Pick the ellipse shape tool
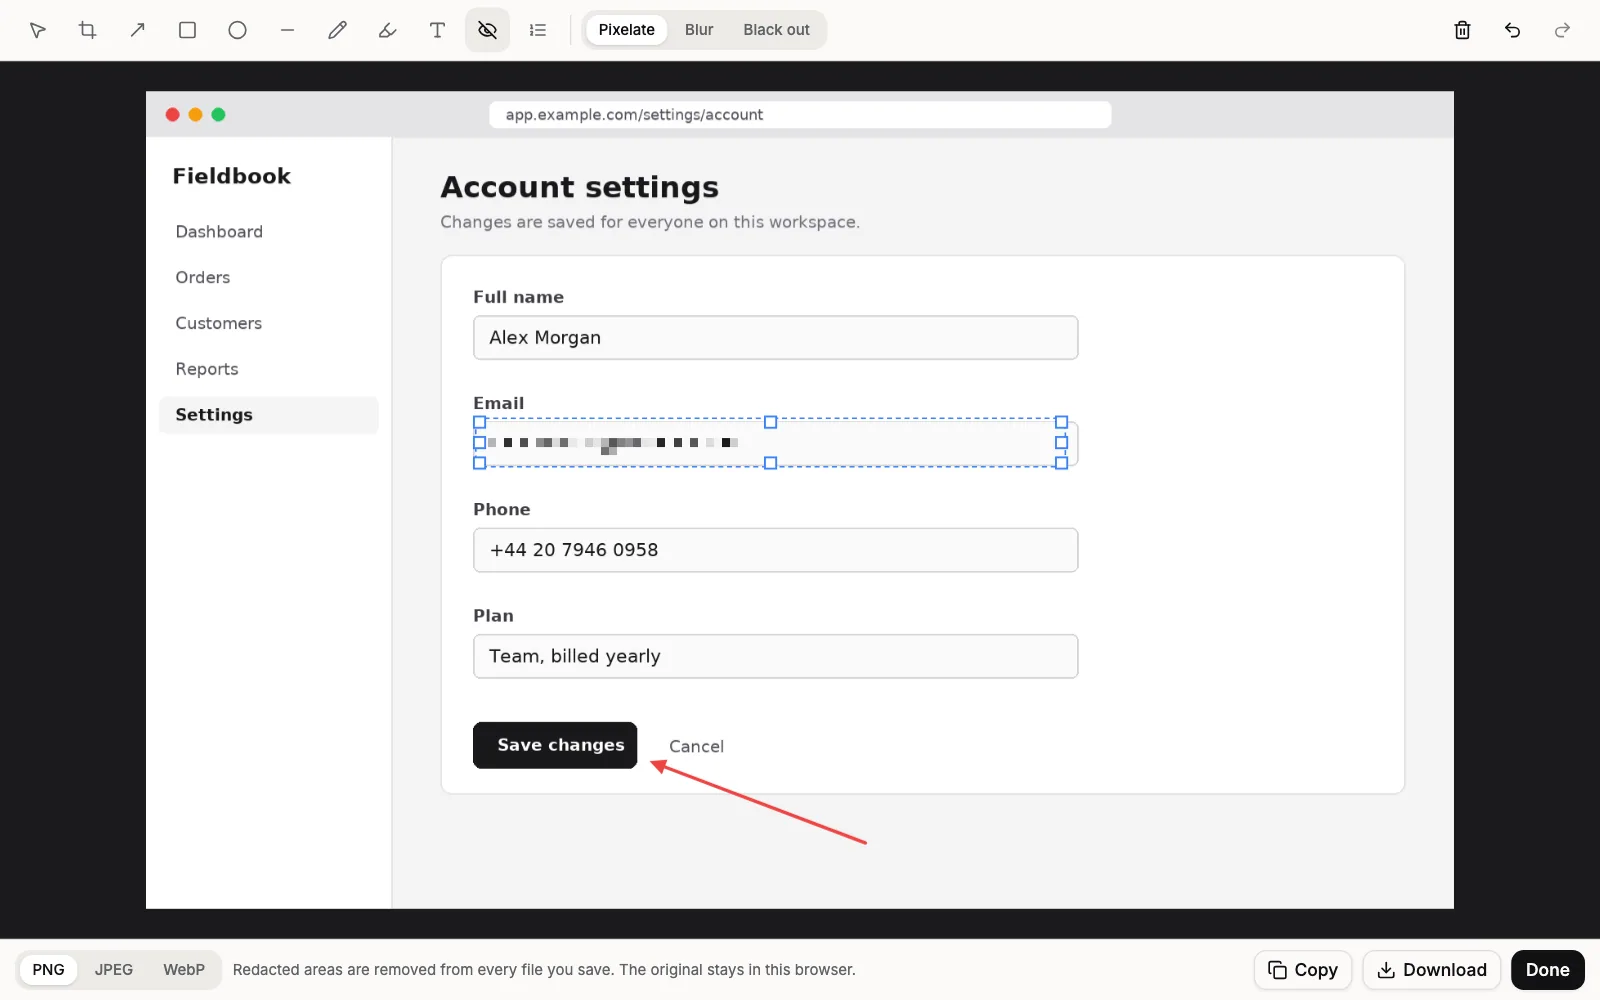This screenshot has height=1000, width=1600. click(238, 30)
